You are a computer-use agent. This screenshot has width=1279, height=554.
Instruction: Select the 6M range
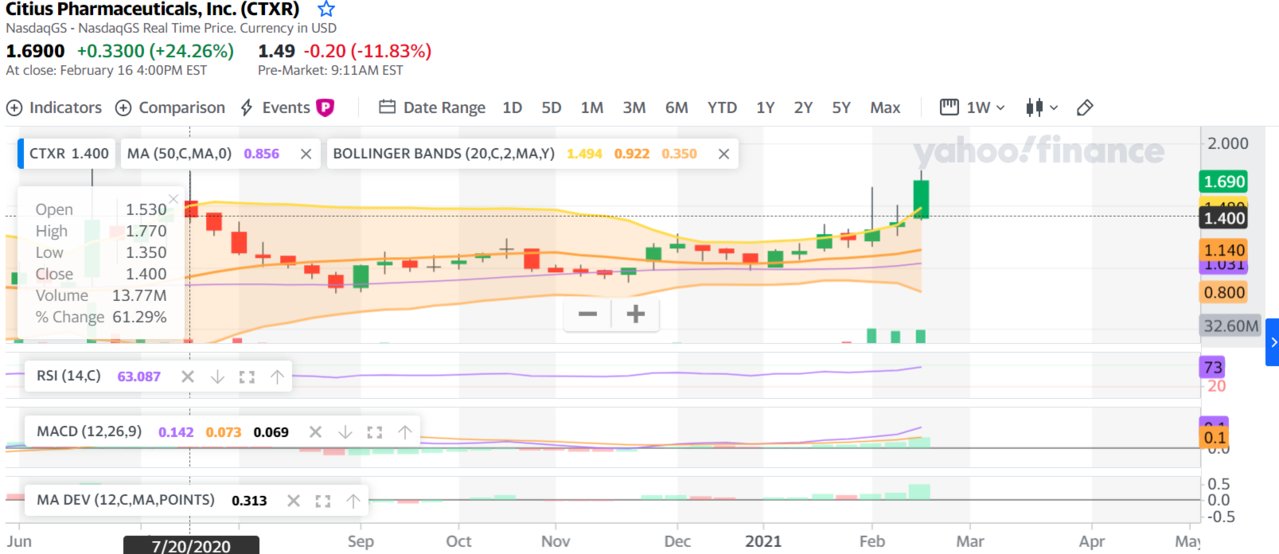pyautogui.click(x=677, y=107)
